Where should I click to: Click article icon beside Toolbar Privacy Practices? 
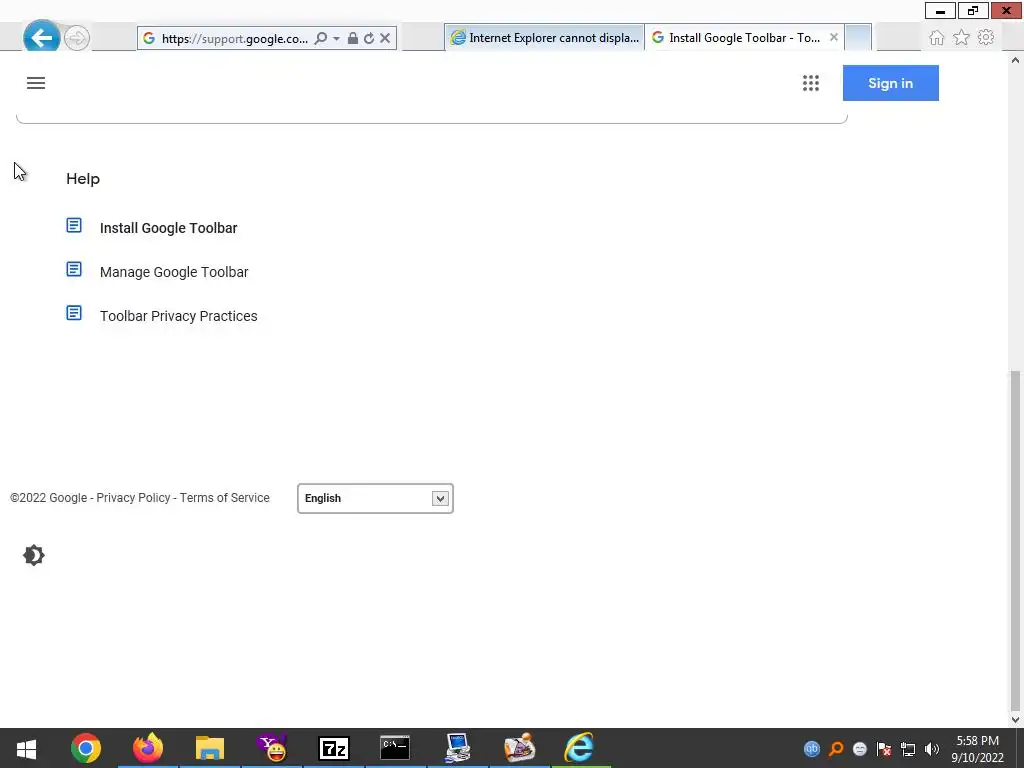click(74, 313)
